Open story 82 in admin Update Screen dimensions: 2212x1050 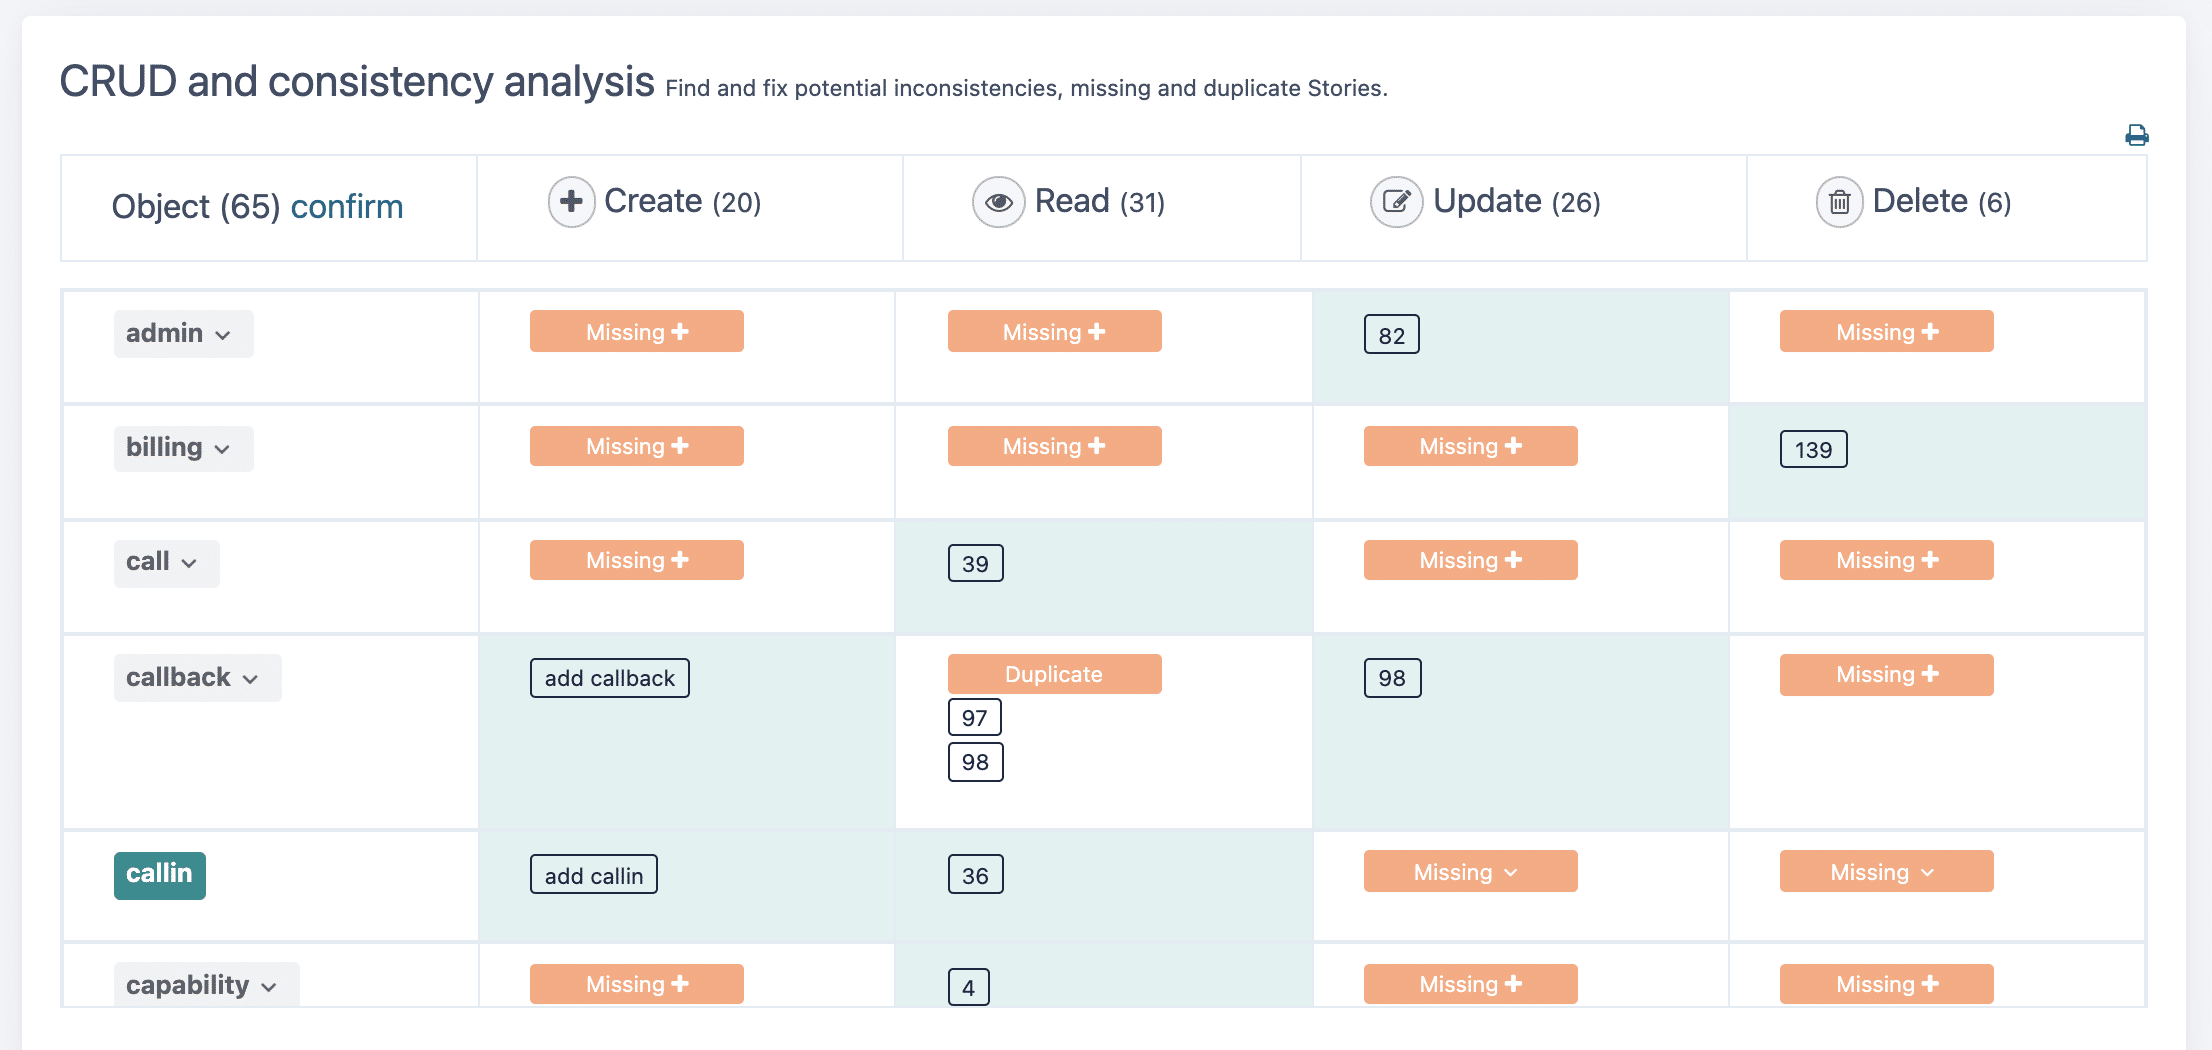[x=1391, y=335]
